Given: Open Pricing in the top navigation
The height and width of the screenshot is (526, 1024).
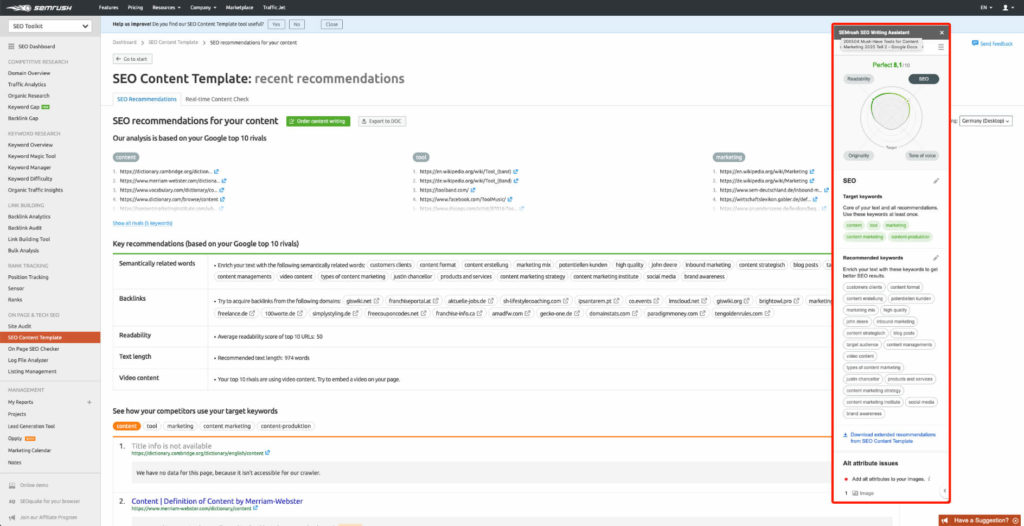Looking at the screenshot, I should tap(135, 8).
